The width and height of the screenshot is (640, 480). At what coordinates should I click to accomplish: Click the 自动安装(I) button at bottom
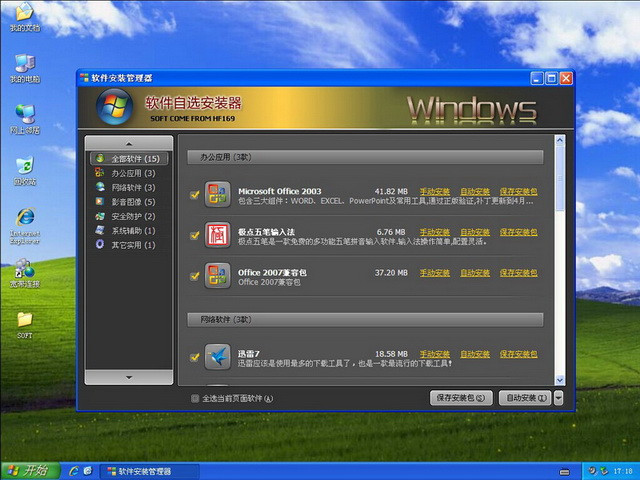[525, 398]
